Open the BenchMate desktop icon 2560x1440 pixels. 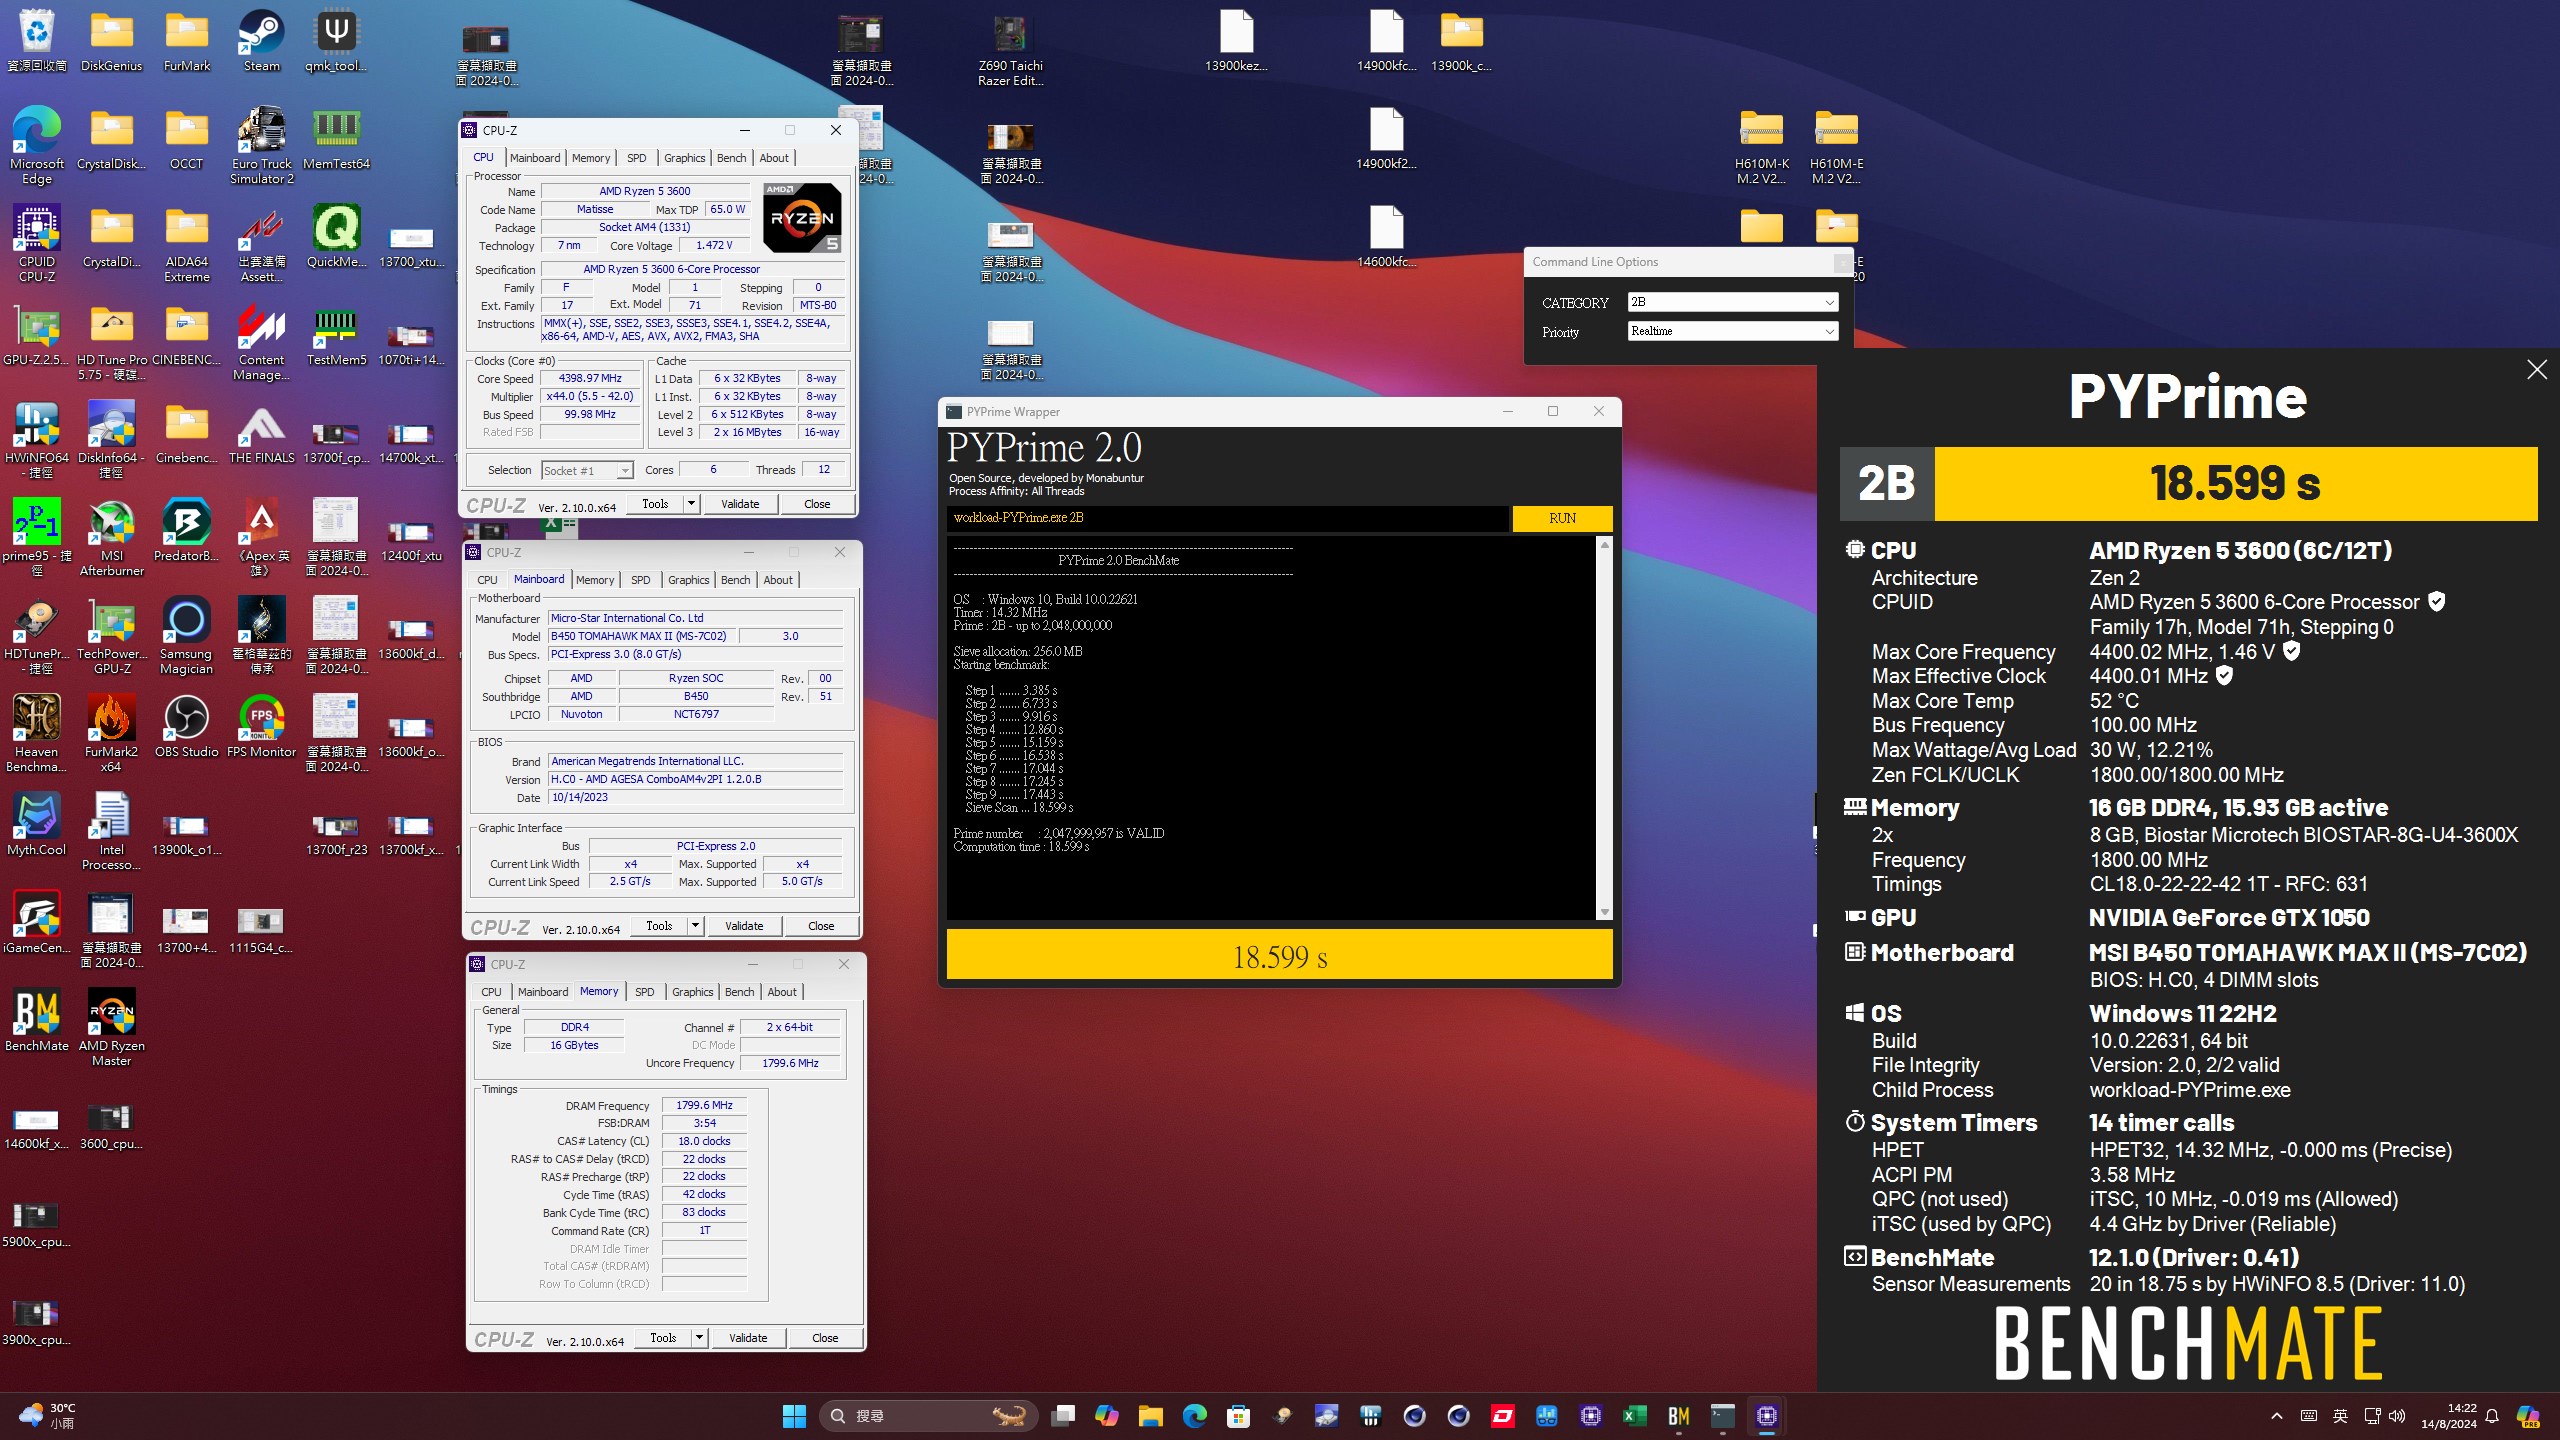[37, 1021]
